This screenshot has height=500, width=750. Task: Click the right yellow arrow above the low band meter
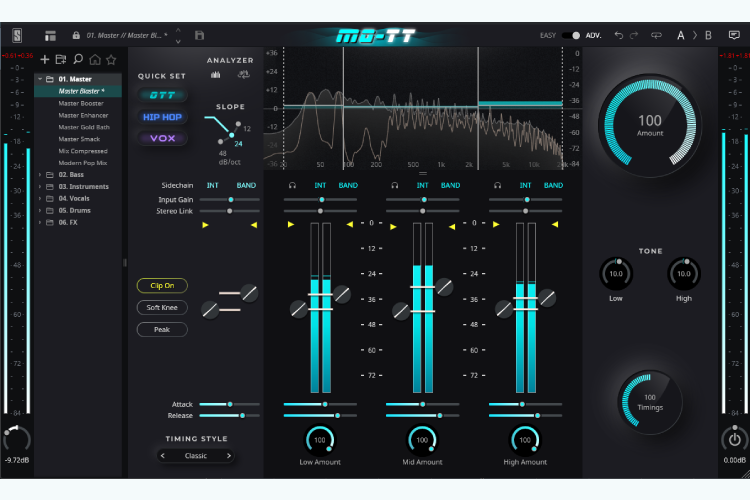(x=350, y=224)
